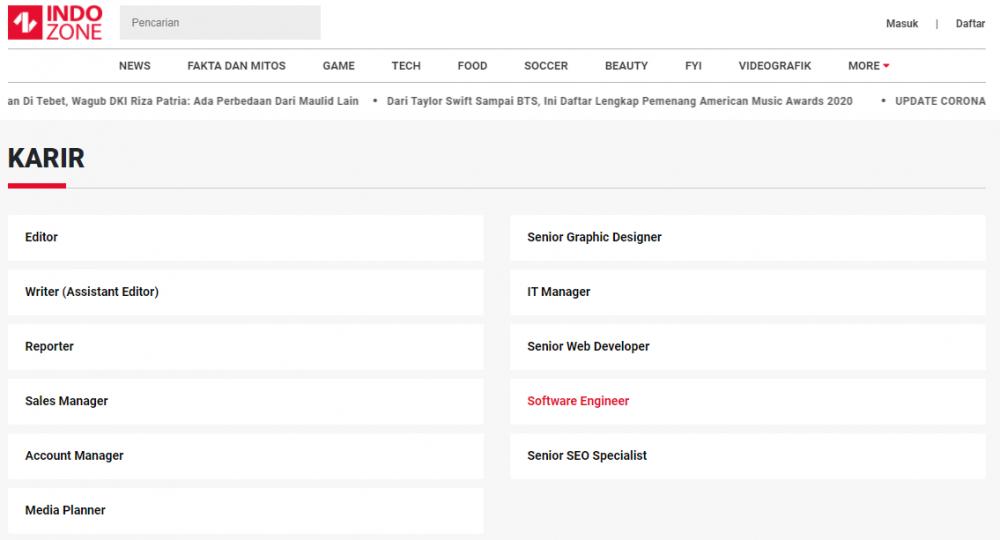The image size is (1000, 540).
Task: Go to FAKTA DAN MITOS section
Action: (237, 66)
